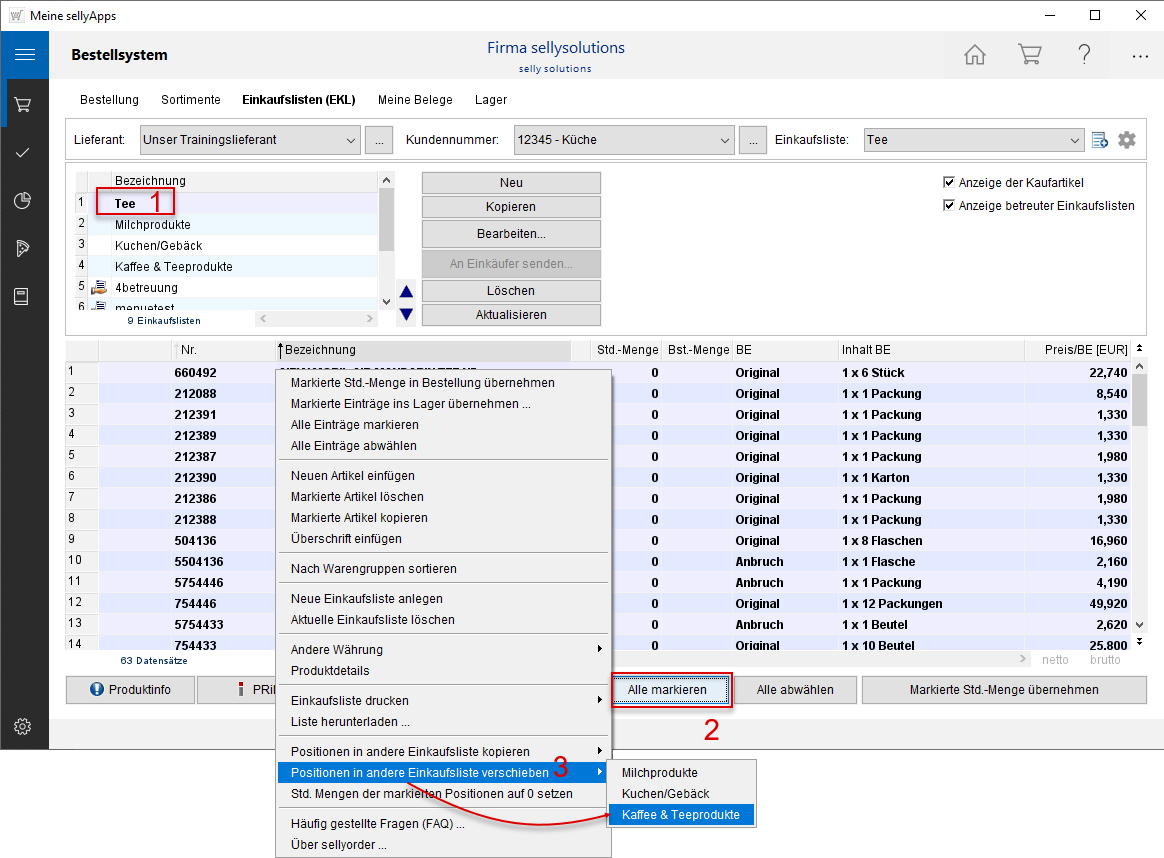Screen dimensions: 1164x858
Task: Click the Kopieren button
Action: pyautogui.click(x=511, y=207)
